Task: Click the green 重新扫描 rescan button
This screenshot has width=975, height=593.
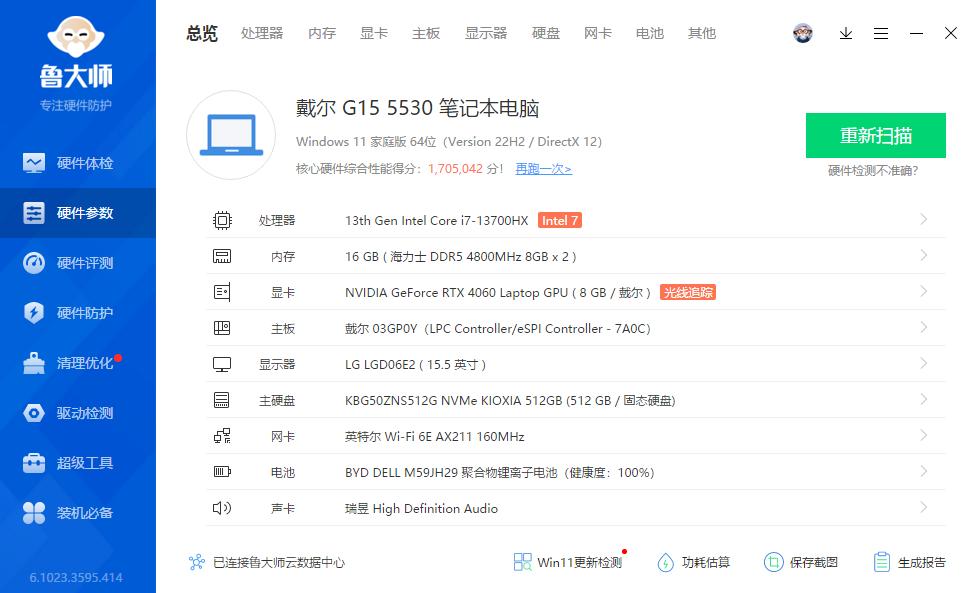Action: point(875,135)
